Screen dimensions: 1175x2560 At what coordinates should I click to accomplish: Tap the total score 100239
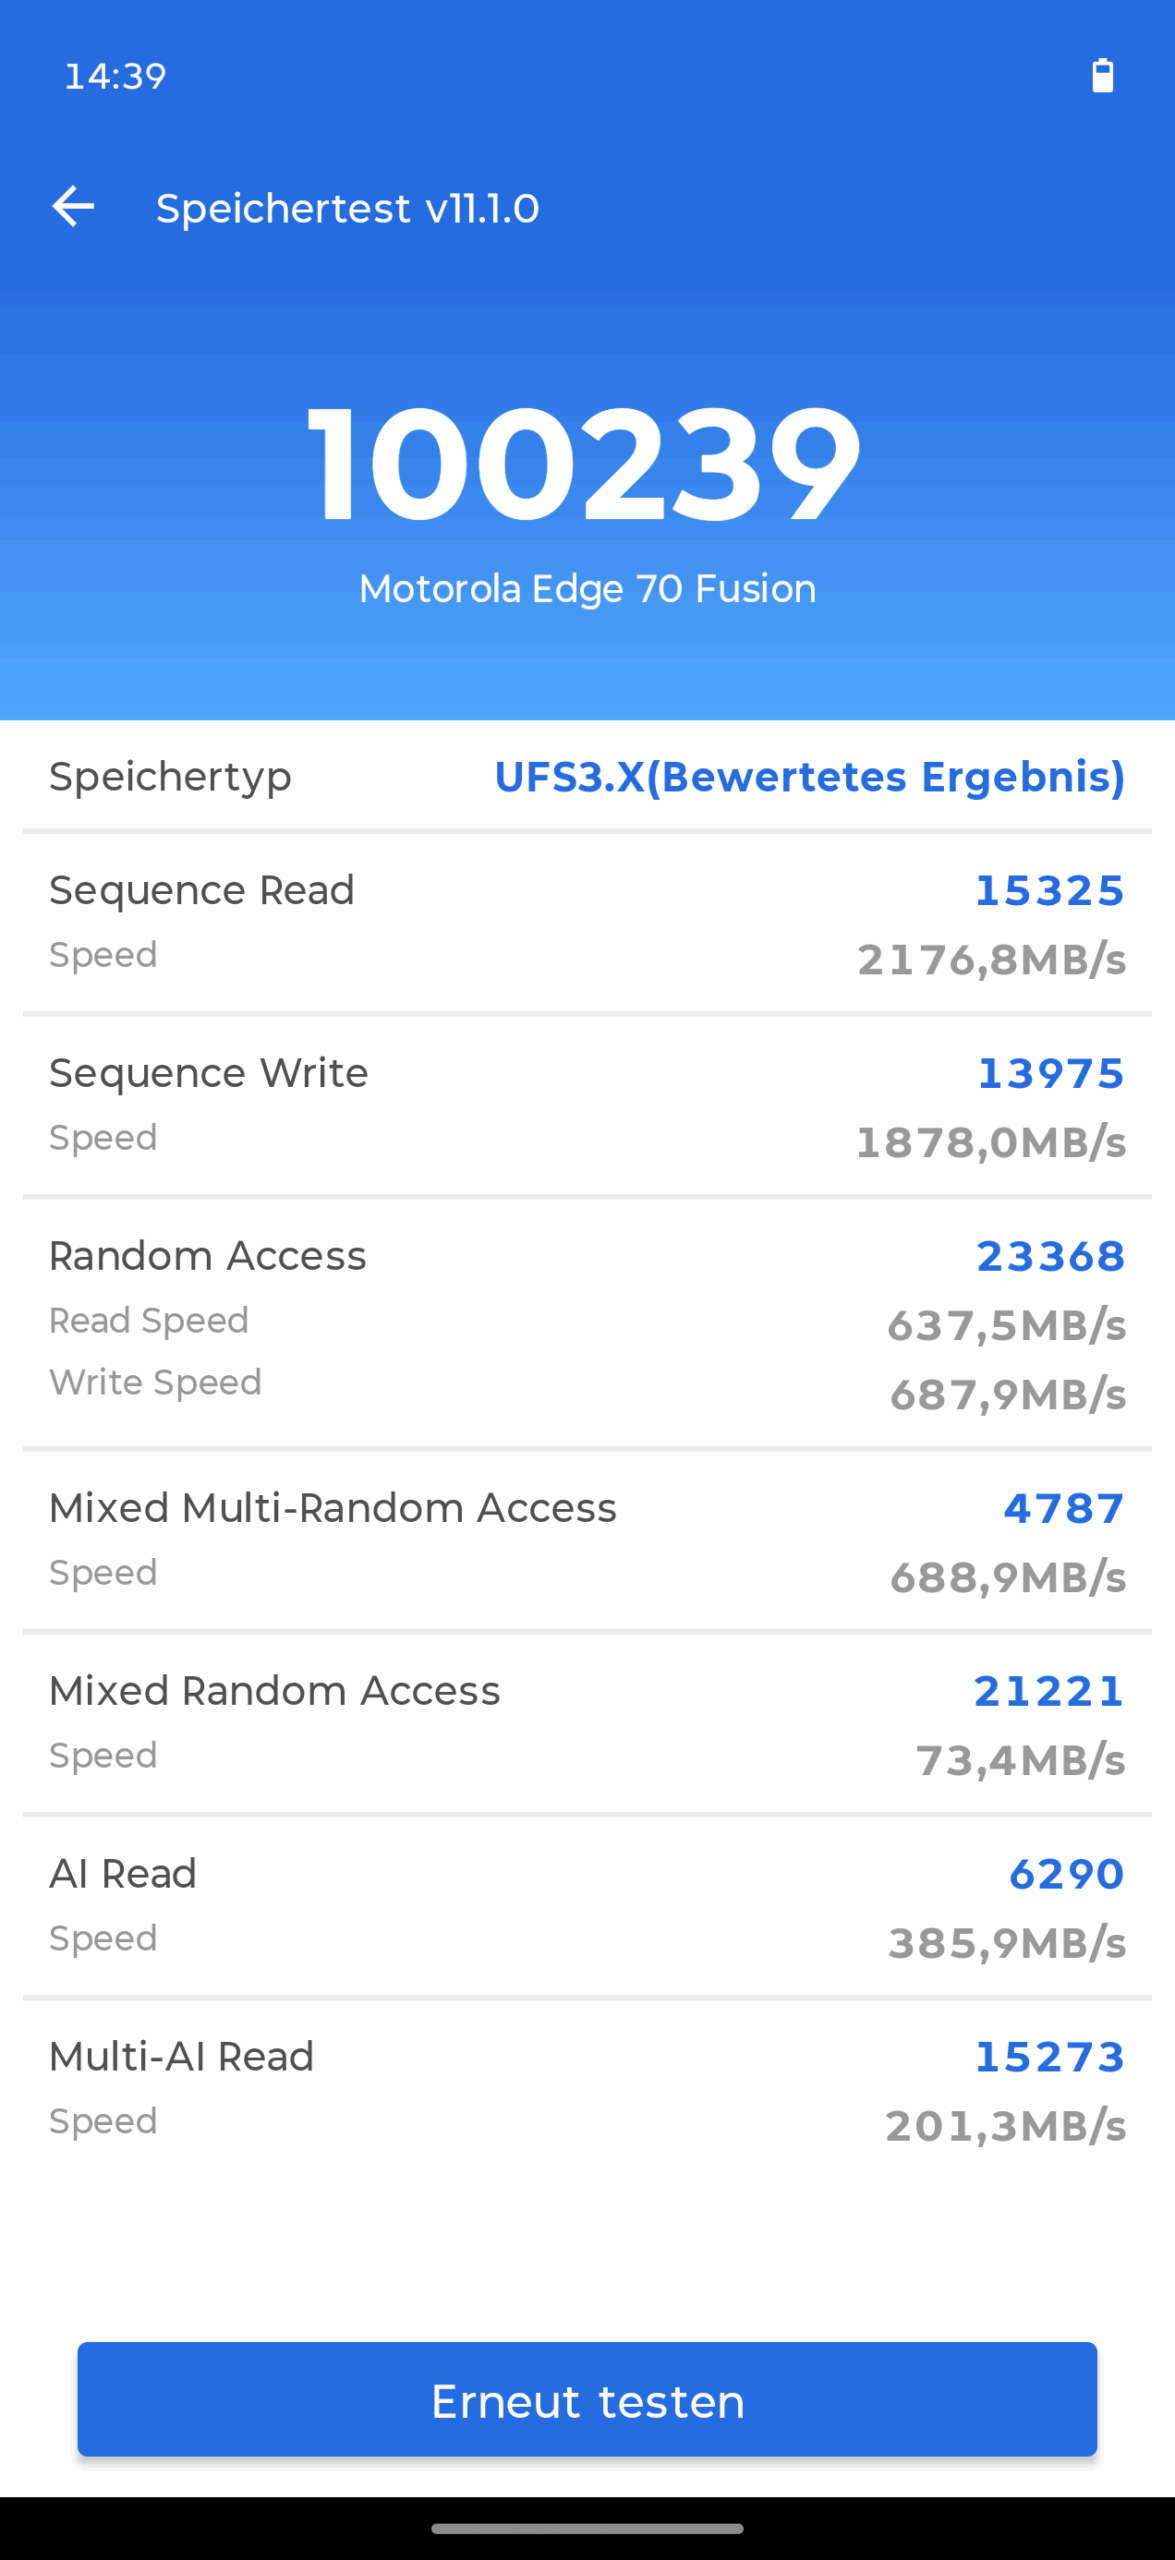[x=586, y=463]
